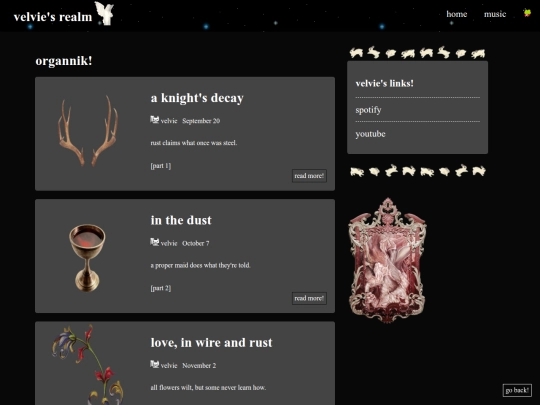Screen dimensions: 540x405
Task: Click 'rust claims what once was steel.' text
Action: (x=194, y=143)
